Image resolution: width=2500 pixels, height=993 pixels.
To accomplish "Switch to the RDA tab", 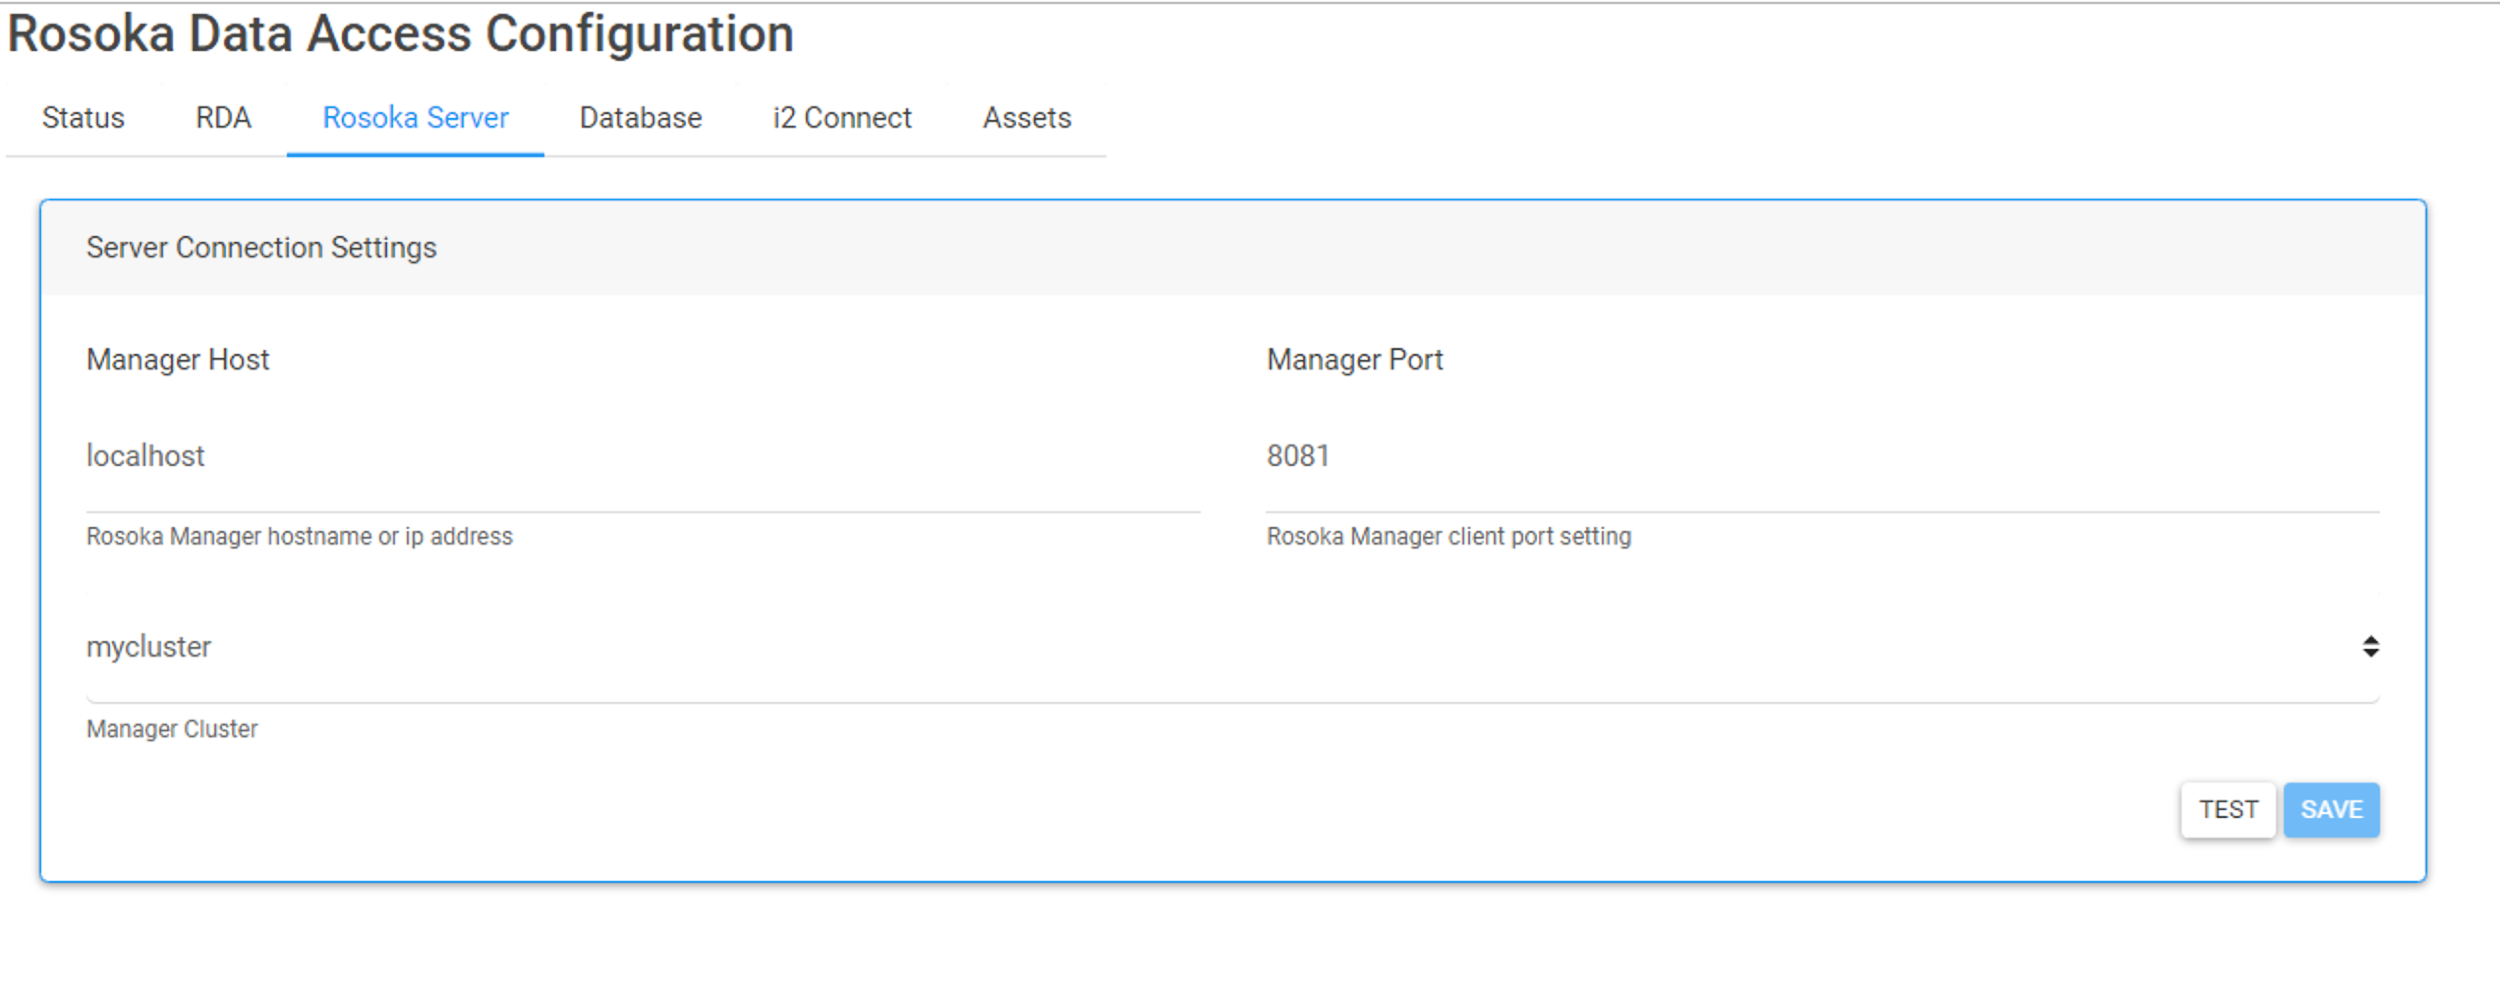I will pos(223,118).
